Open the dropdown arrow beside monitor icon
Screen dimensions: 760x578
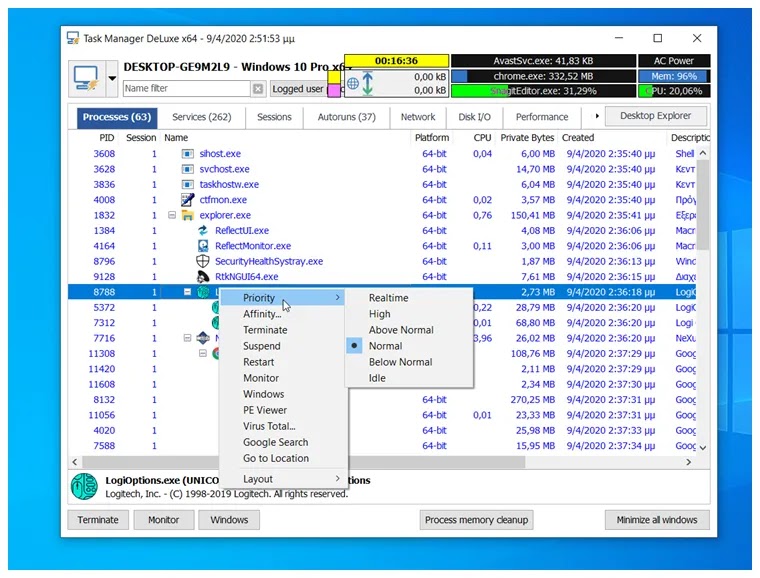(112, 78)
